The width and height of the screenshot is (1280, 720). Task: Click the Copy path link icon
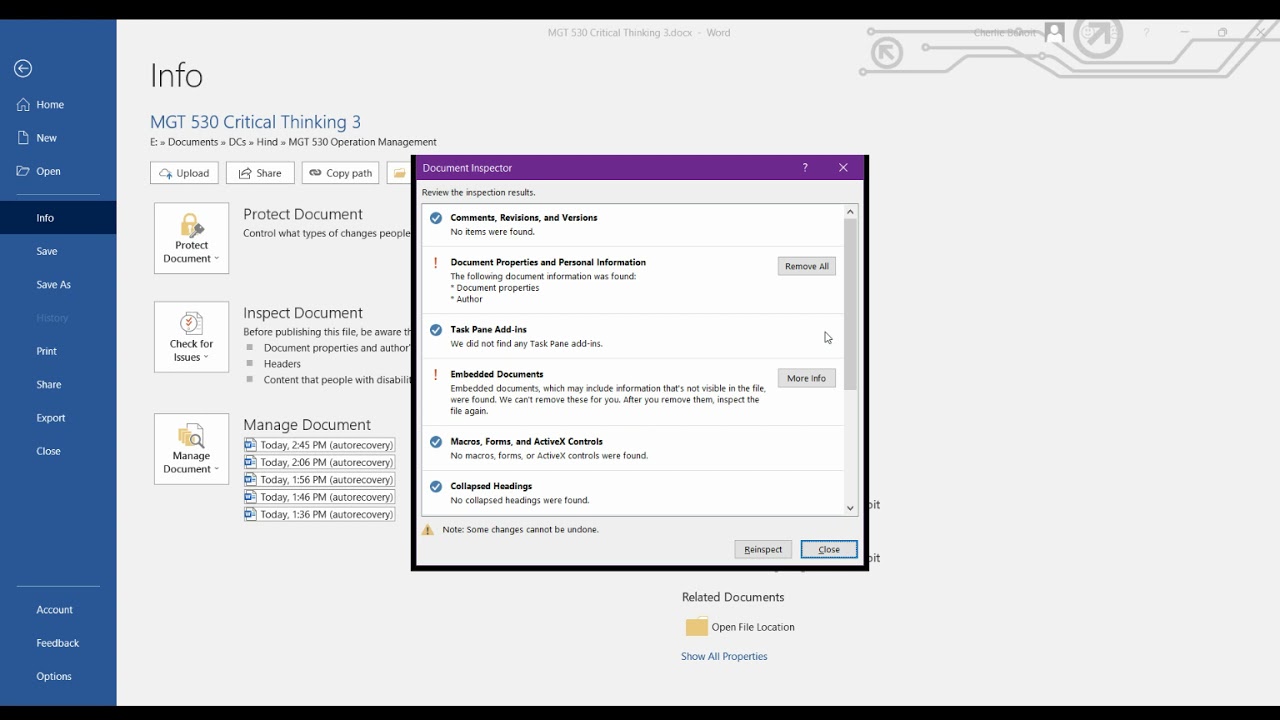pyautogui.click(x=315, y=173)
